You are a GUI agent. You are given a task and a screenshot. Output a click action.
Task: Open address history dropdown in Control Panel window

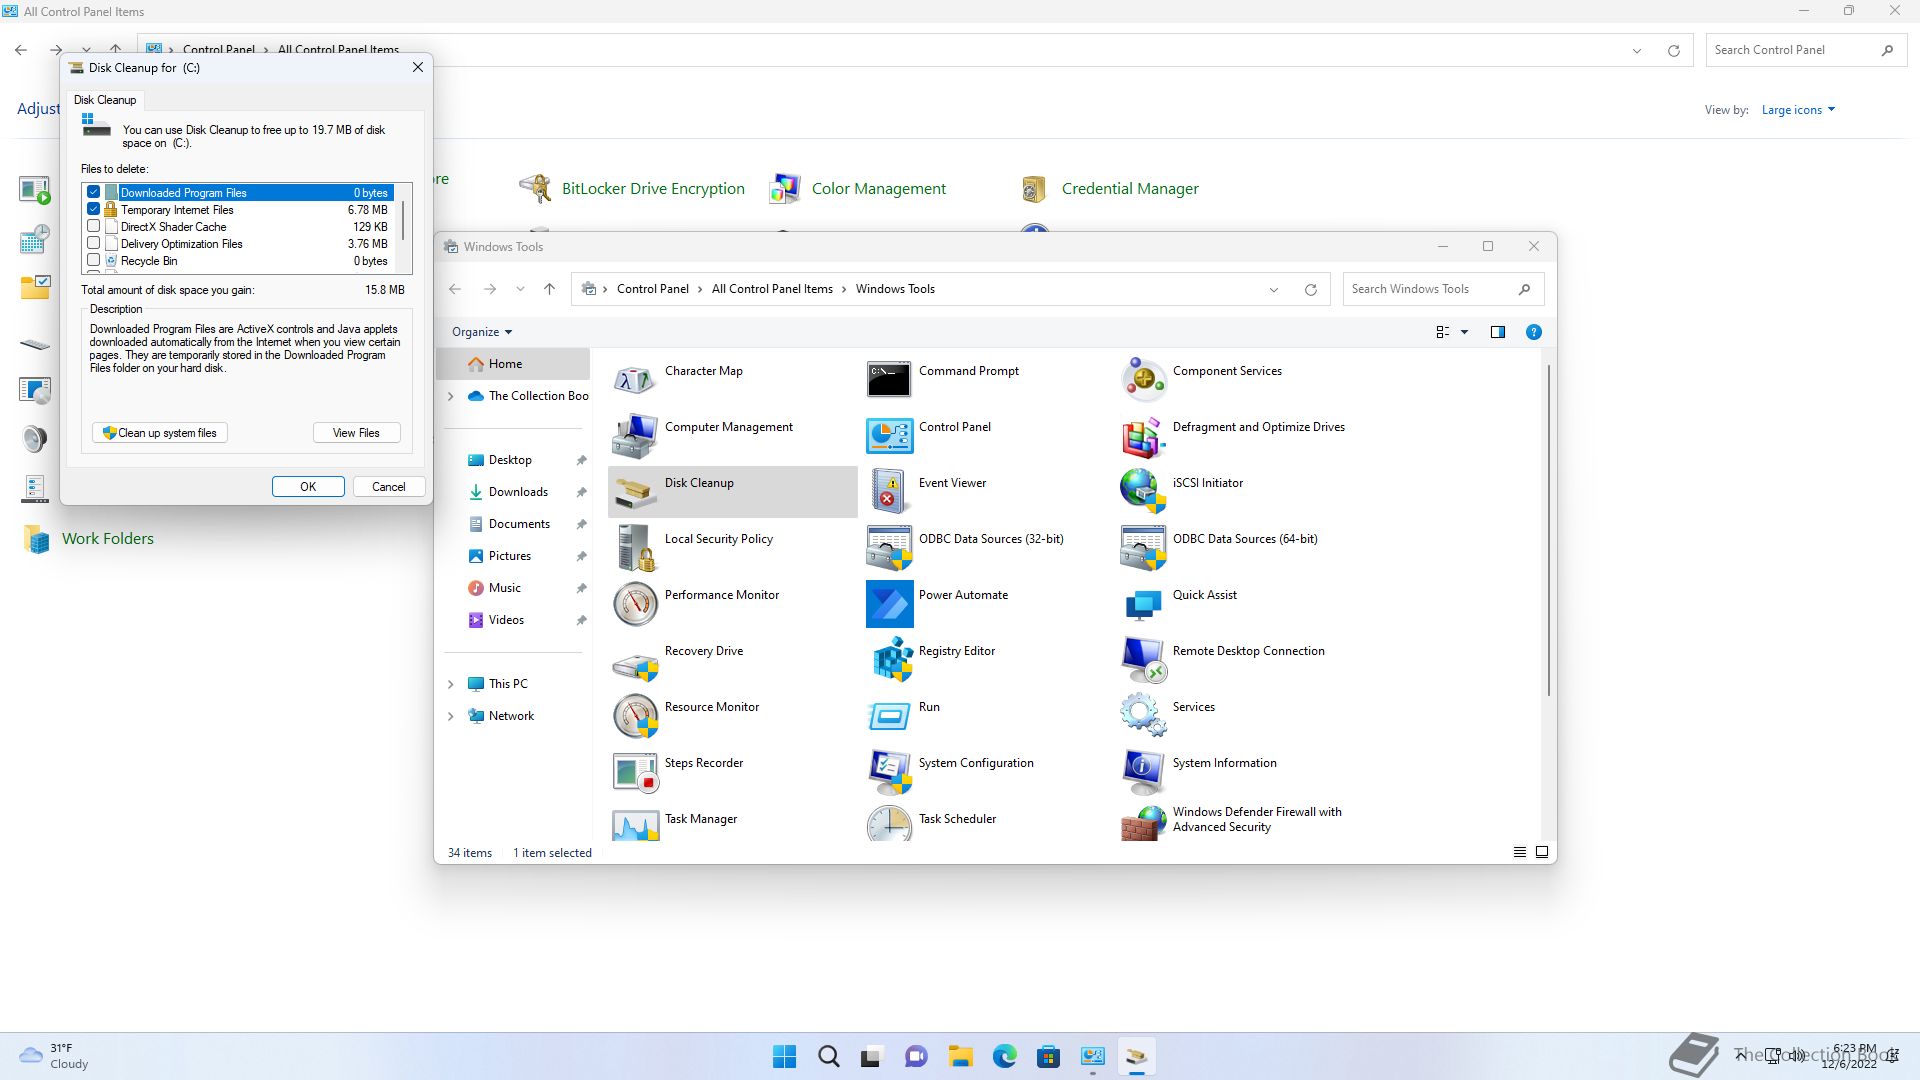coord(1637,51)
